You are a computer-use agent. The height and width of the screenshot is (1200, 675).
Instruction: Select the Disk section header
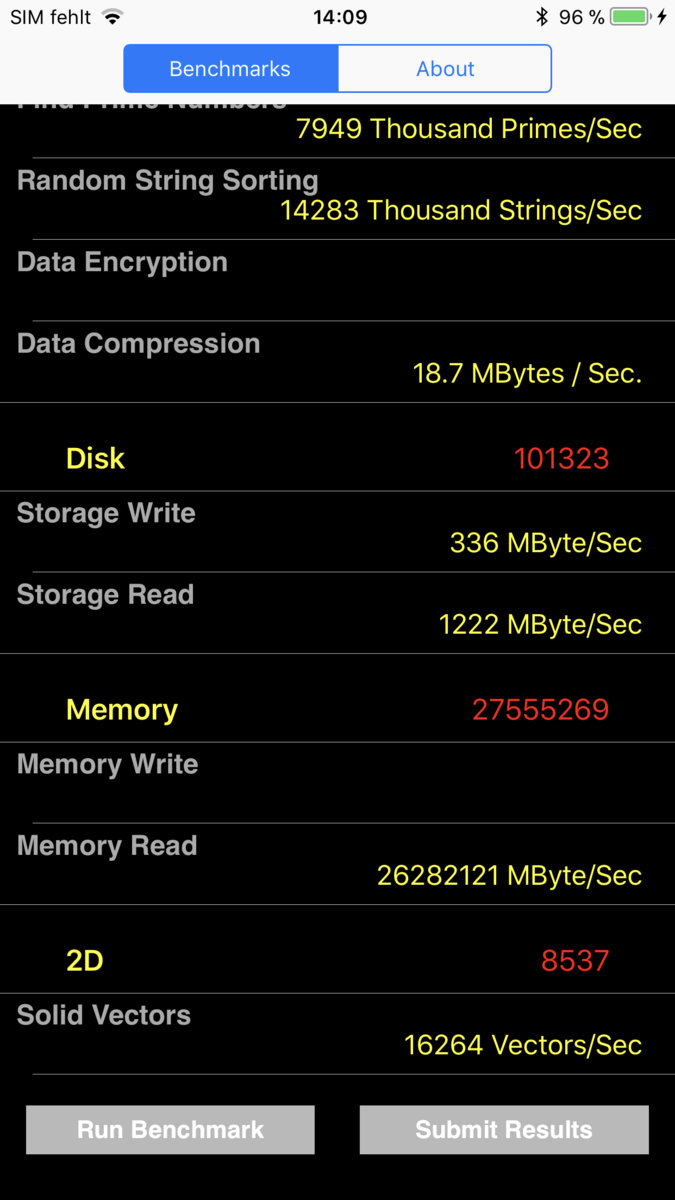pos(96,458)
